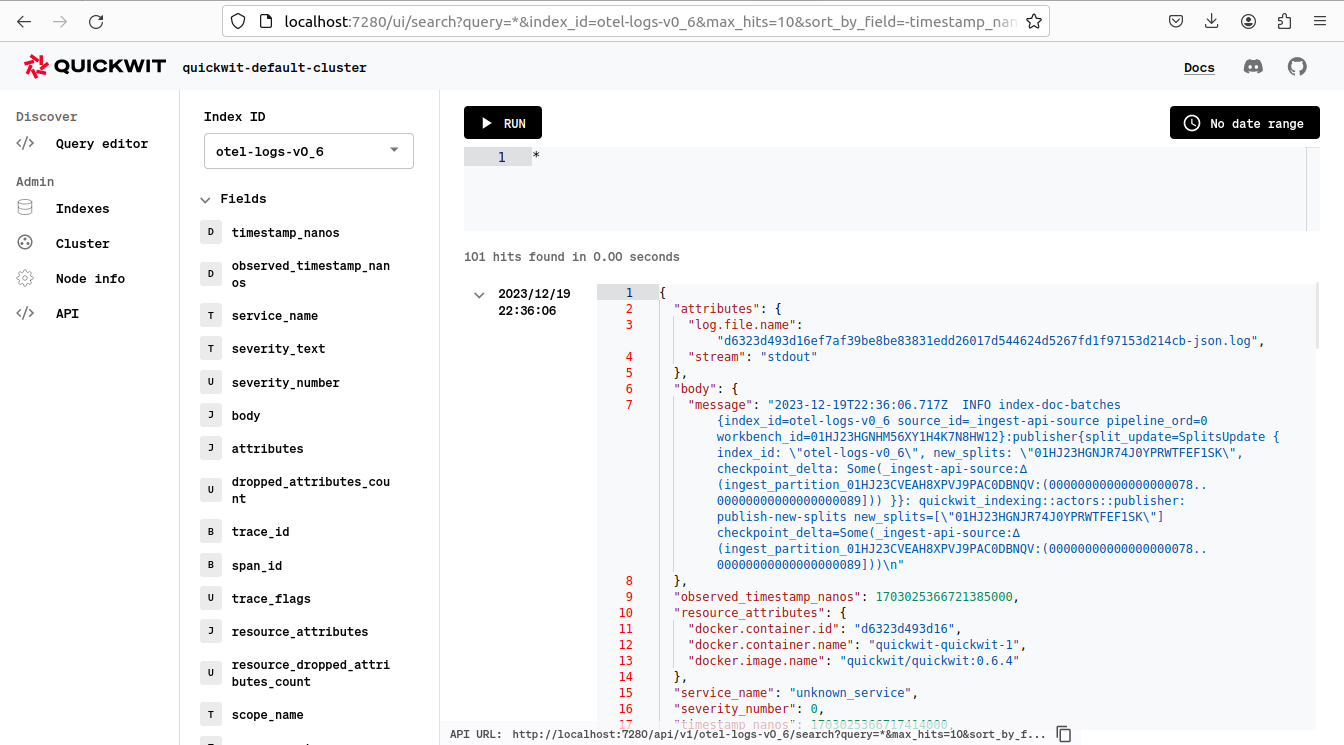Collapse the expanded 2023/12/19 hit row
Image resolution: width=1344 pixels, height=745 pixels.
click(479, 294)
